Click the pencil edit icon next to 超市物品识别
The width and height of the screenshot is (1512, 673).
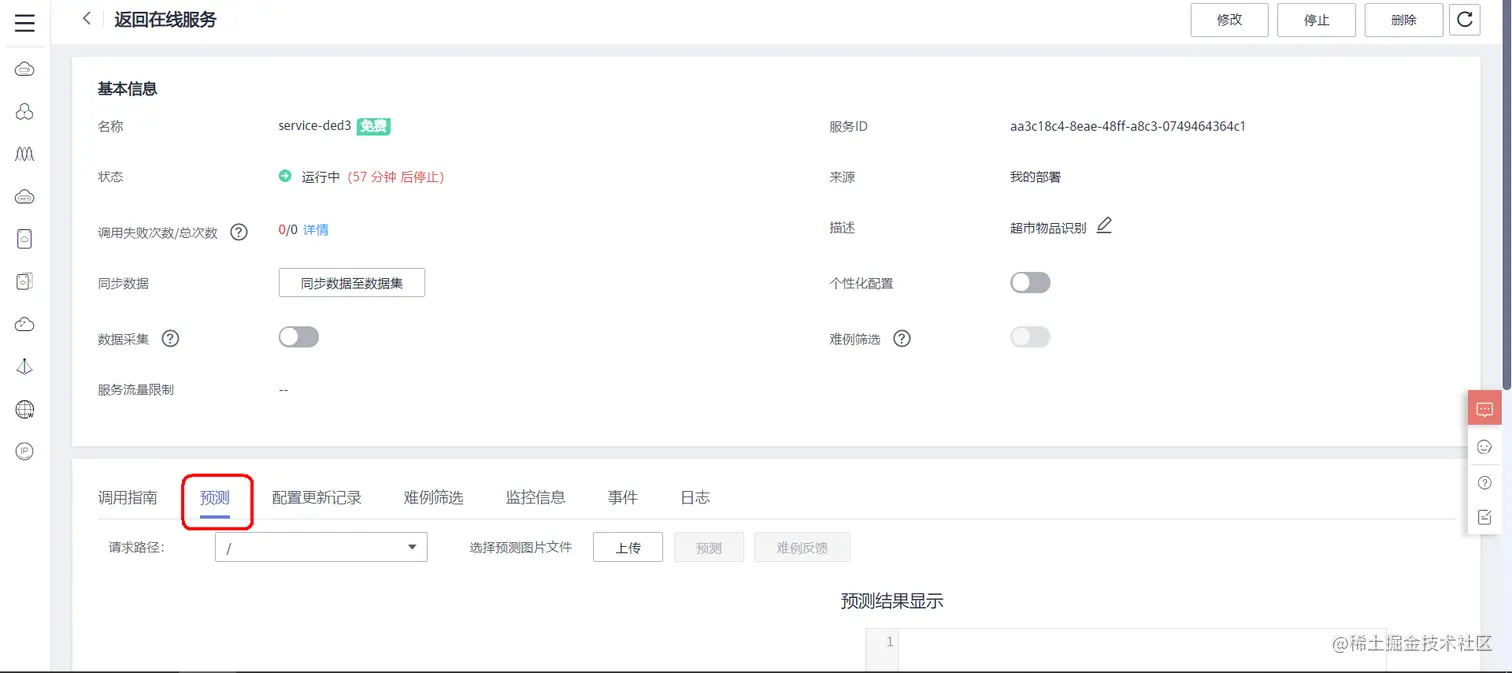(x=1104, y=226)
